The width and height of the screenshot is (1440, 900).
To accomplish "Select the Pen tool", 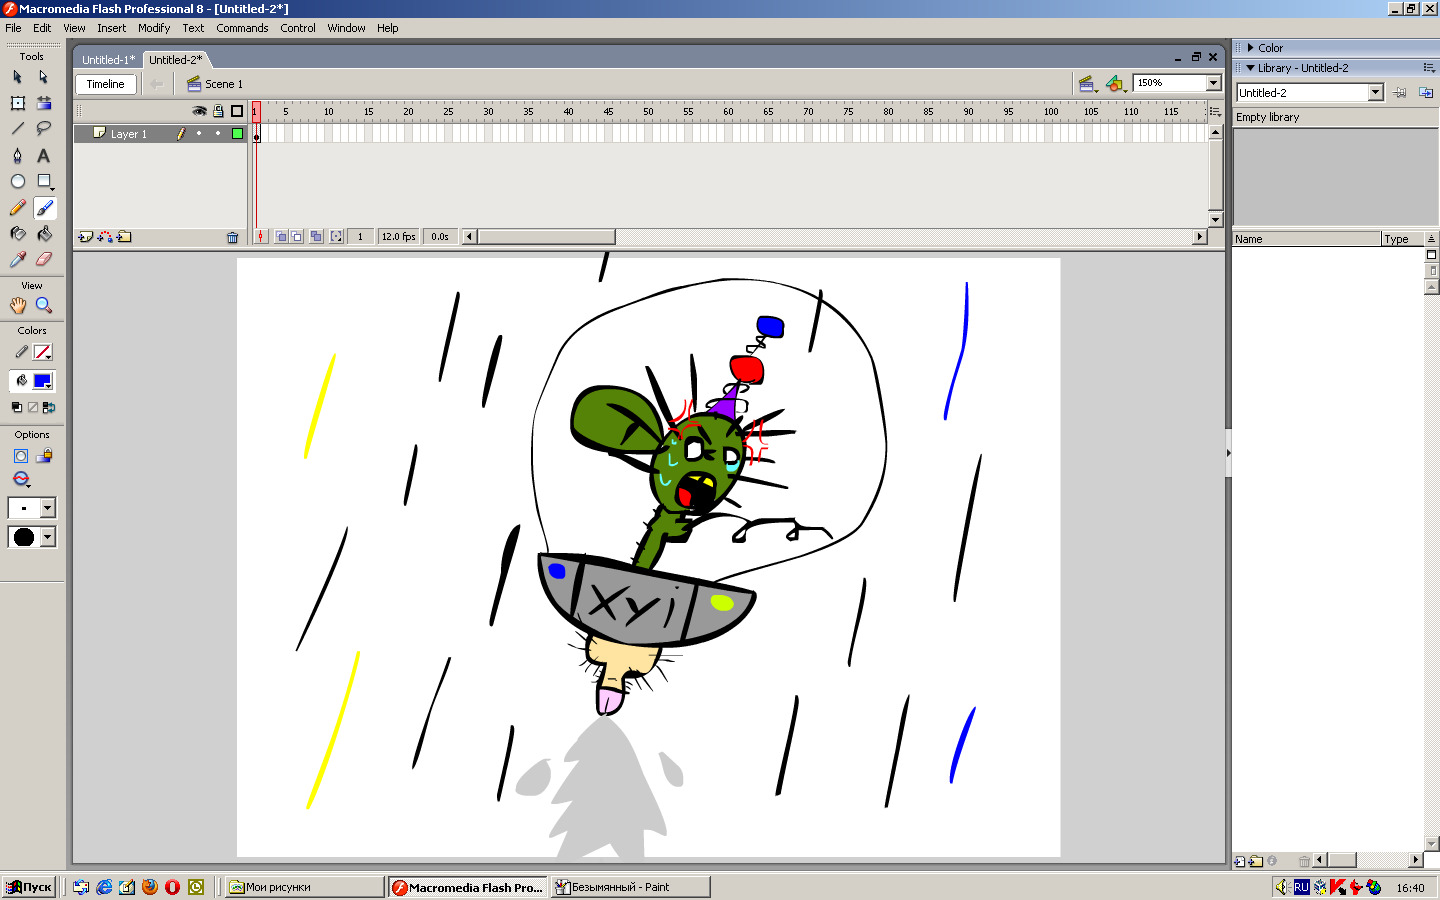I will pyautogui.click(x=17, y=155).
